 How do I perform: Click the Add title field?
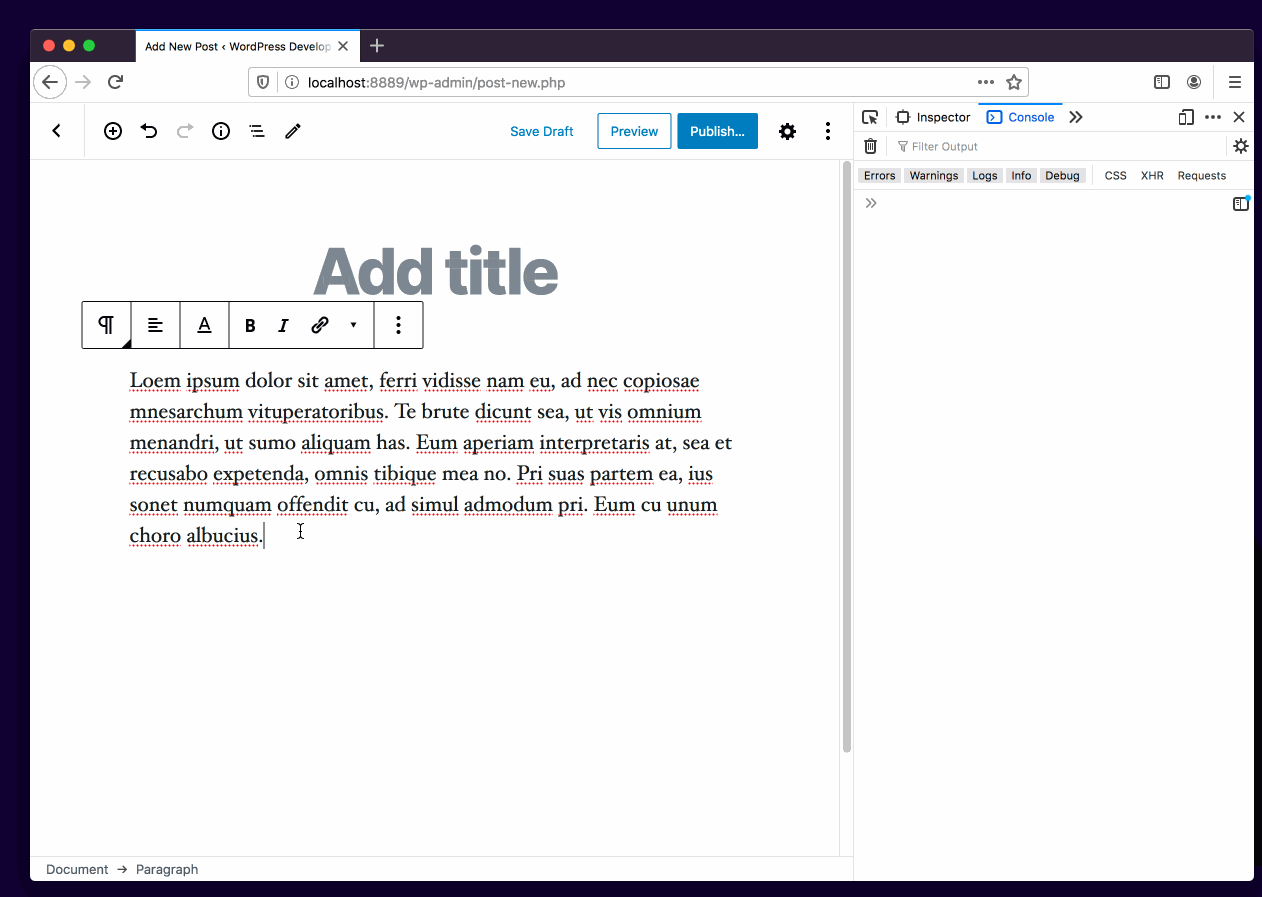pos(435,271)
